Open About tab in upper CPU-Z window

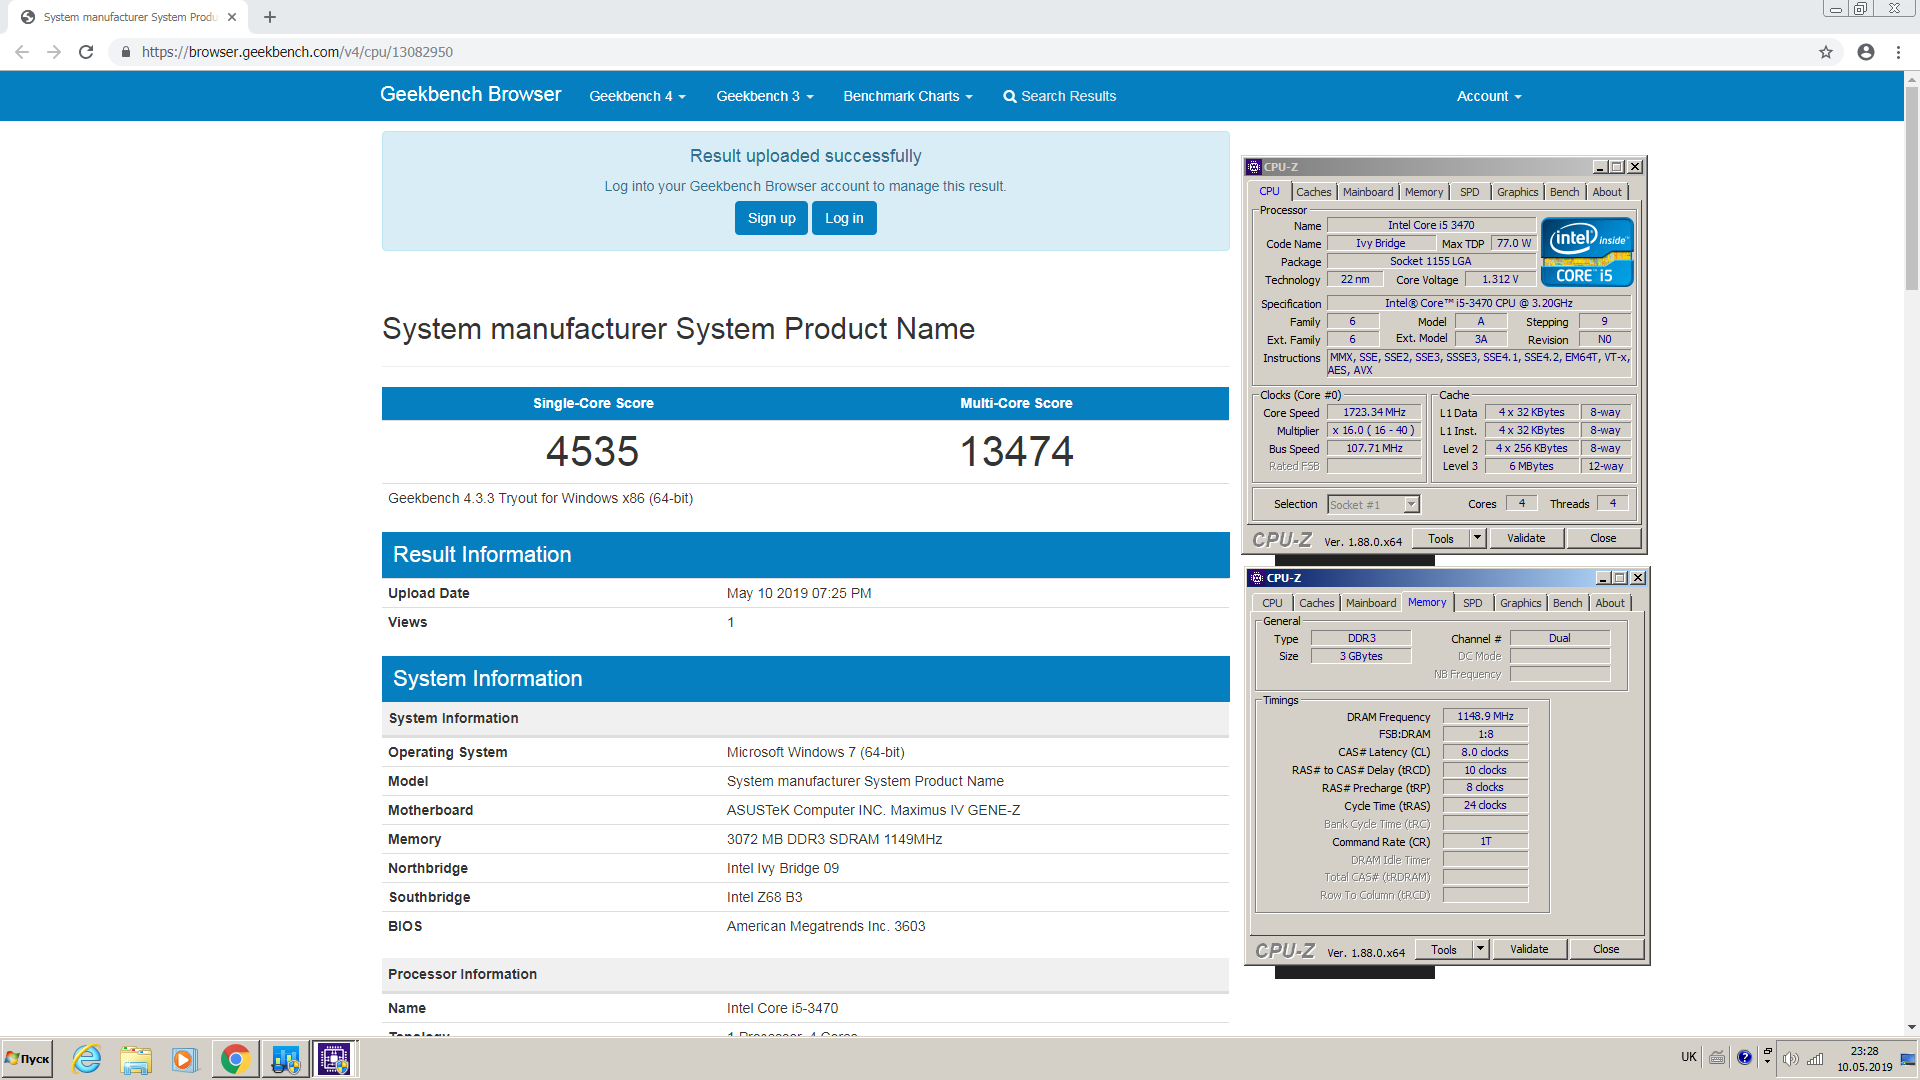coord(1607,192)
